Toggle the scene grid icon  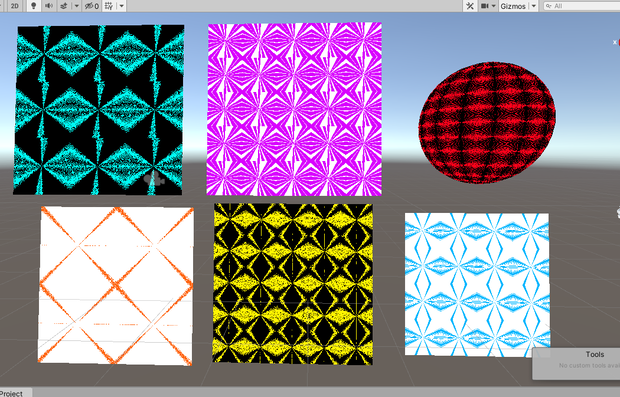(109, 6)
